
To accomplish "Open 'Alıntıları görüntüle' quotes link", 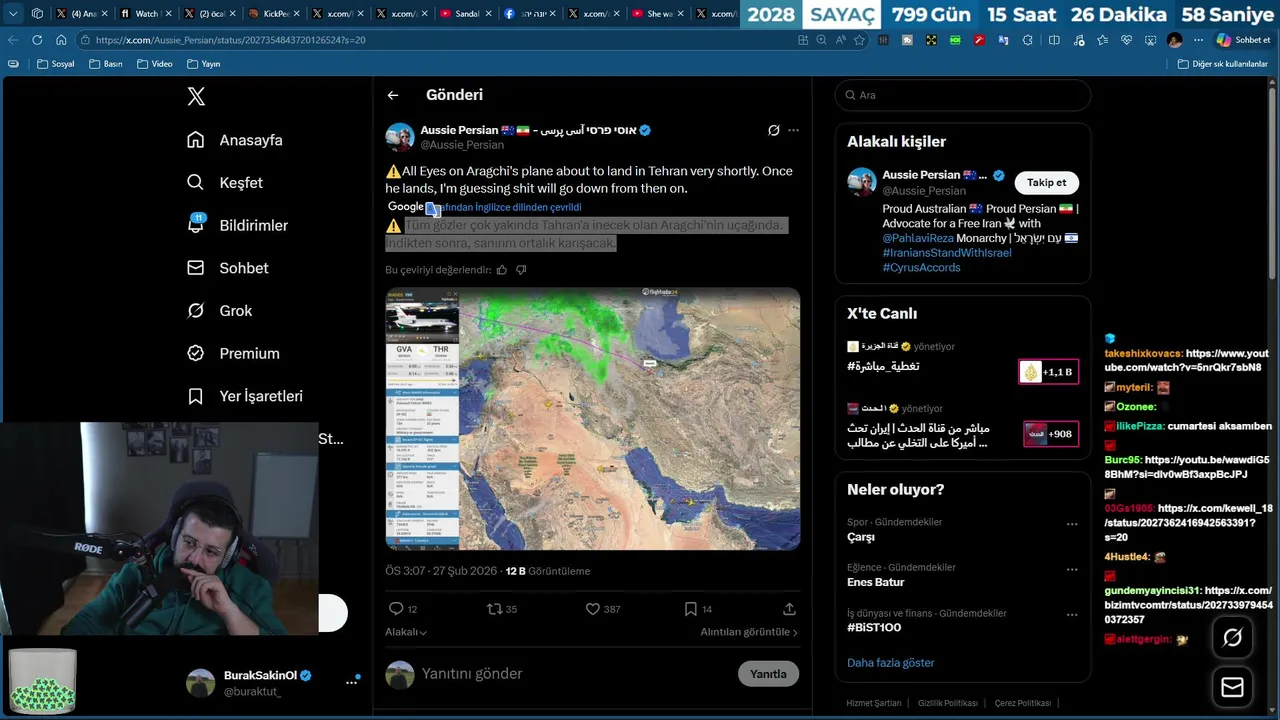I will (x=749, y=632).
